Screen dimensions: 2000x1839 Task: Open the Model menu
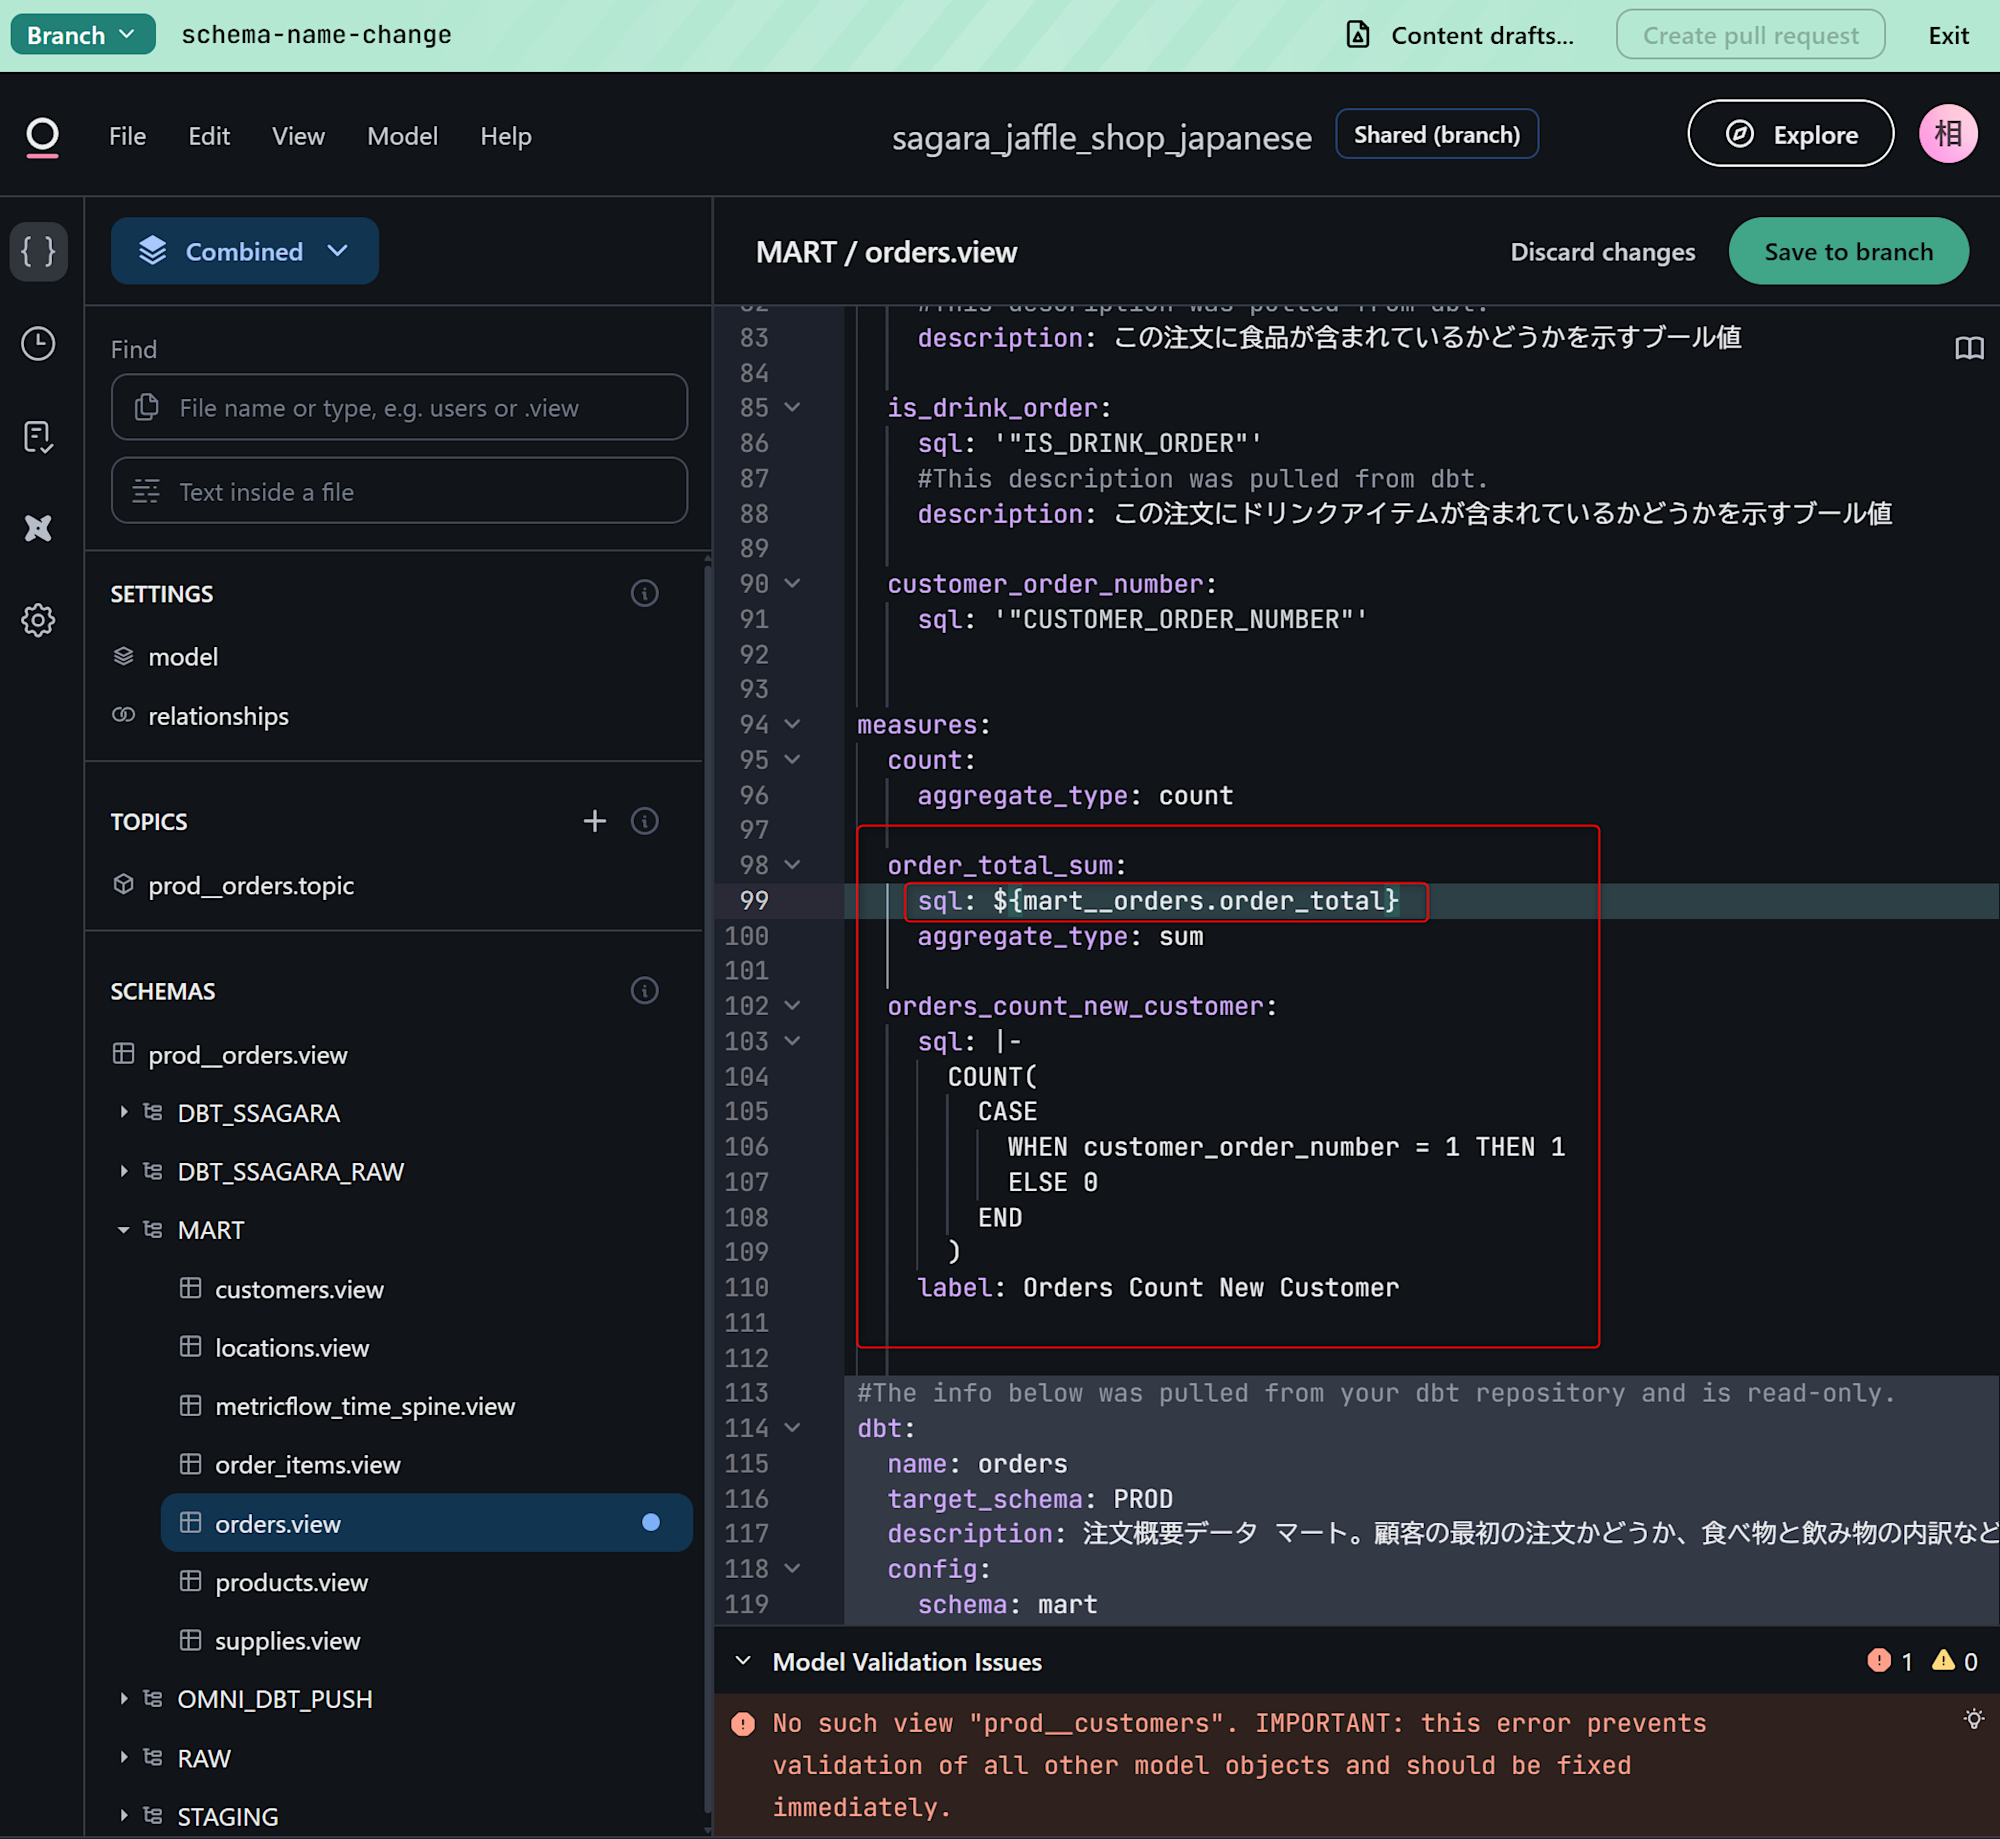402,136
